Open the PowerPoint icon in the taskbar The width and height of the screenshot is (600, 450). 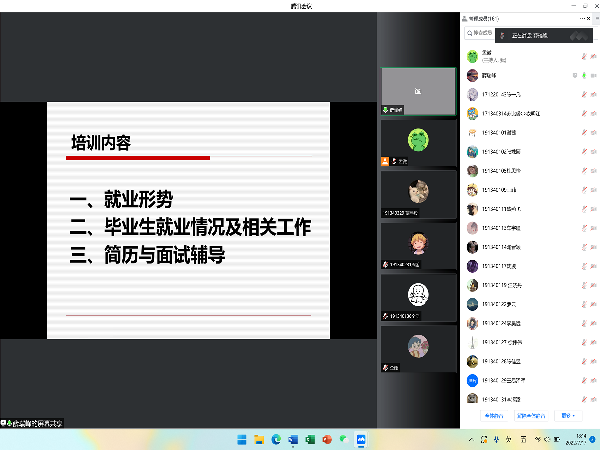tap(327, 439)
